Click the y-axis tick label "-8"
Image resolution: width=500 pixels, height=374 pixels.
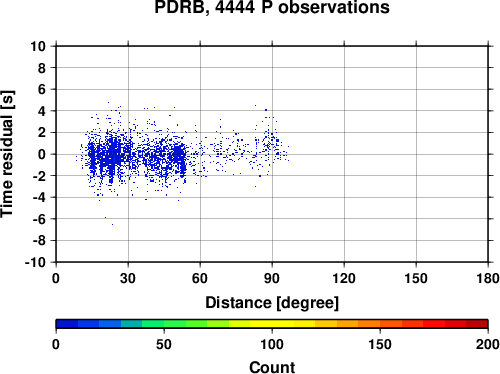coord(39,241)
